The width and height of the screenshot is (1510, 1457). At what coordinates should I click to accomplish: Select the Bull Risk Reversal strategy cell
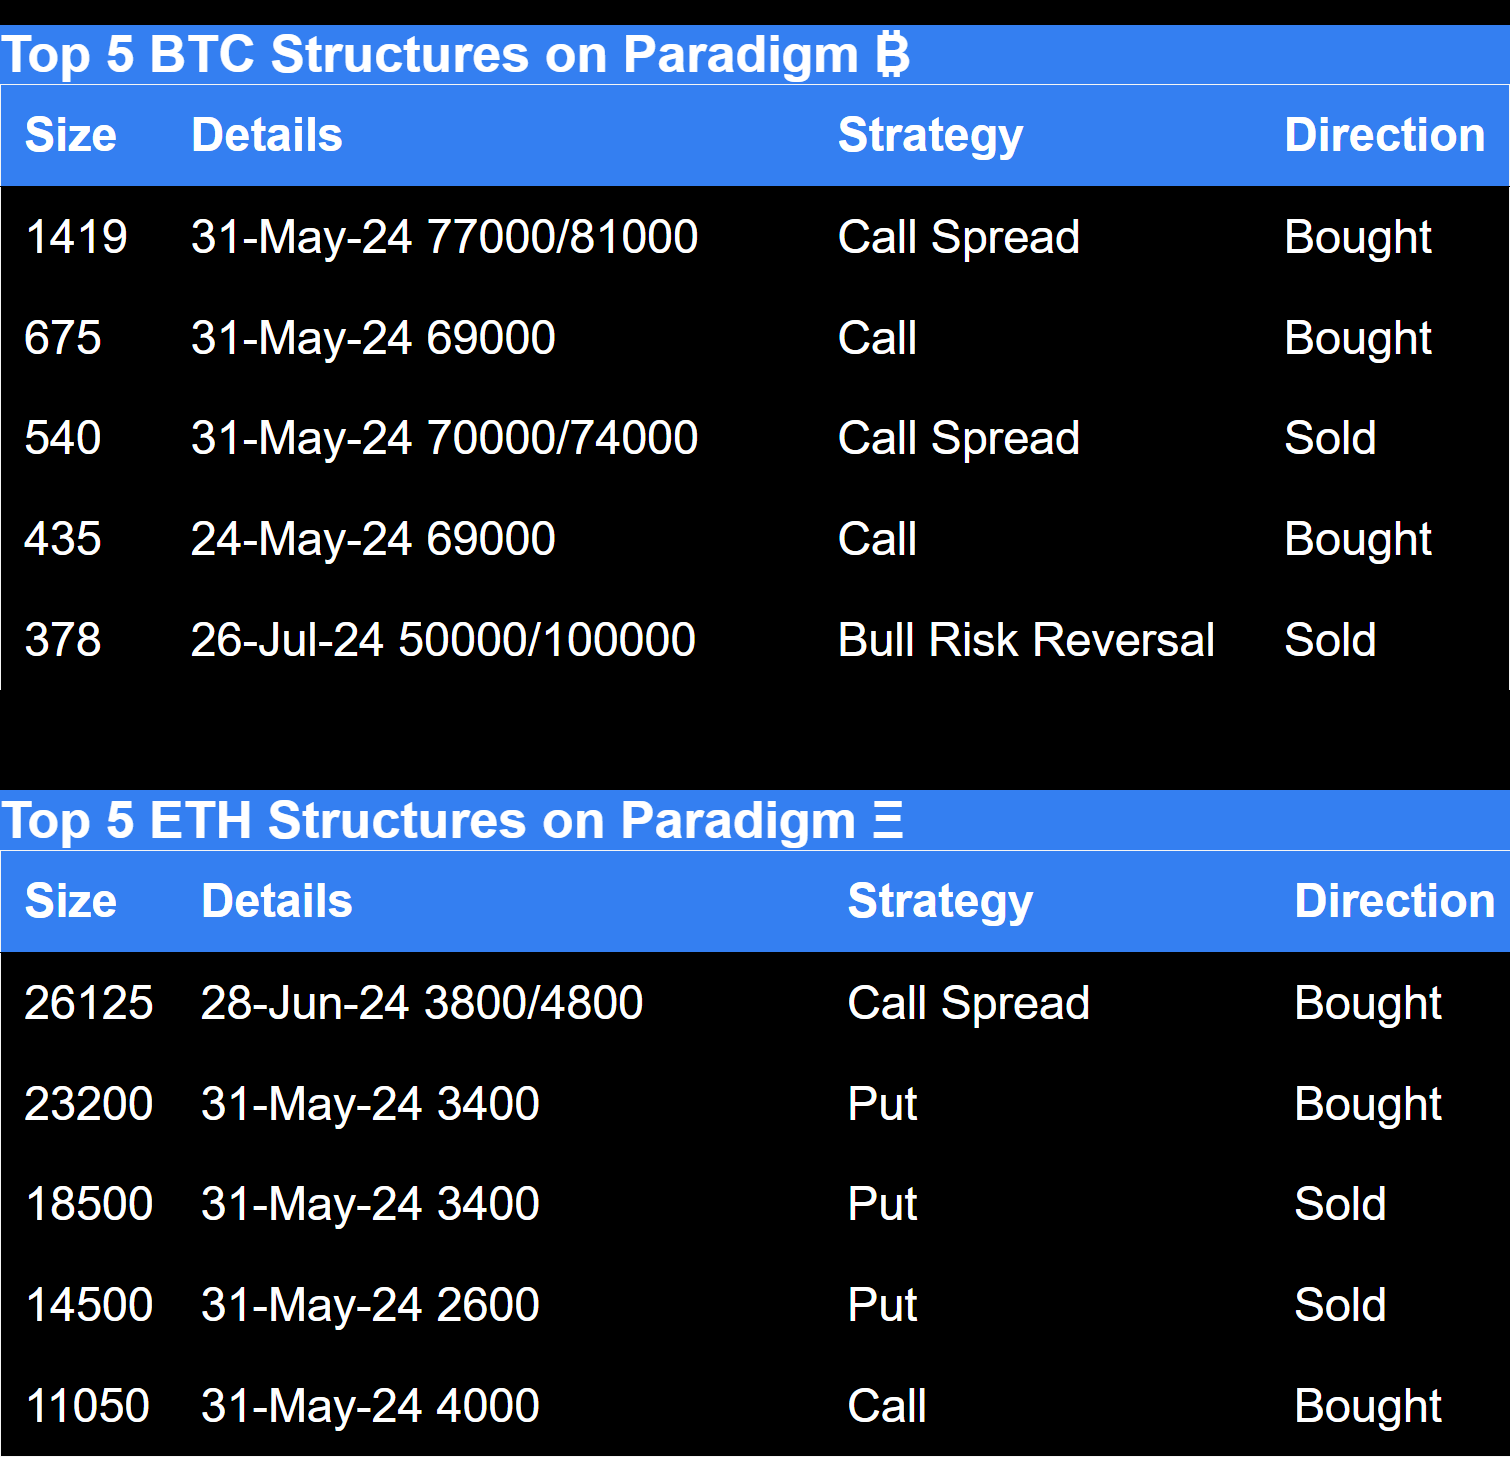tap(1026, 640)
